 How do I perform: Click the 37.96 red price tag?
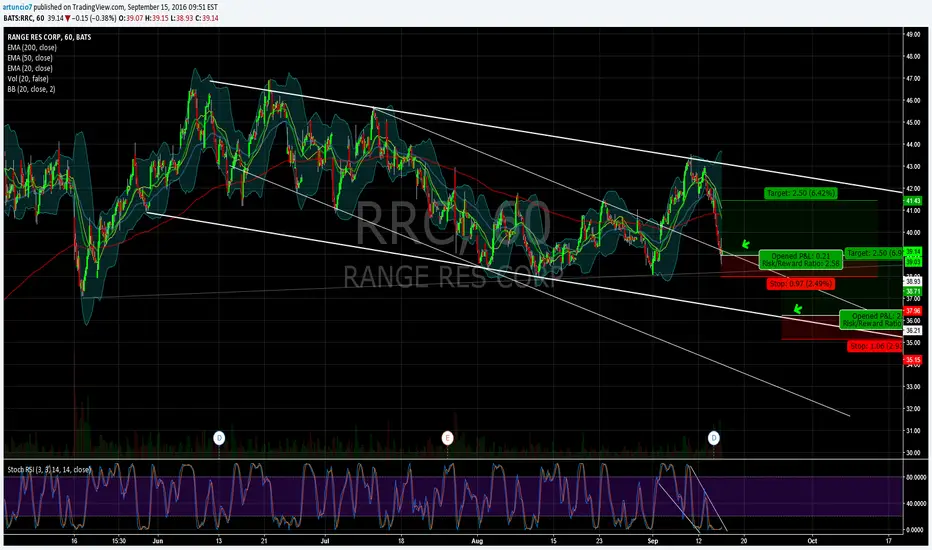(912, 311)
